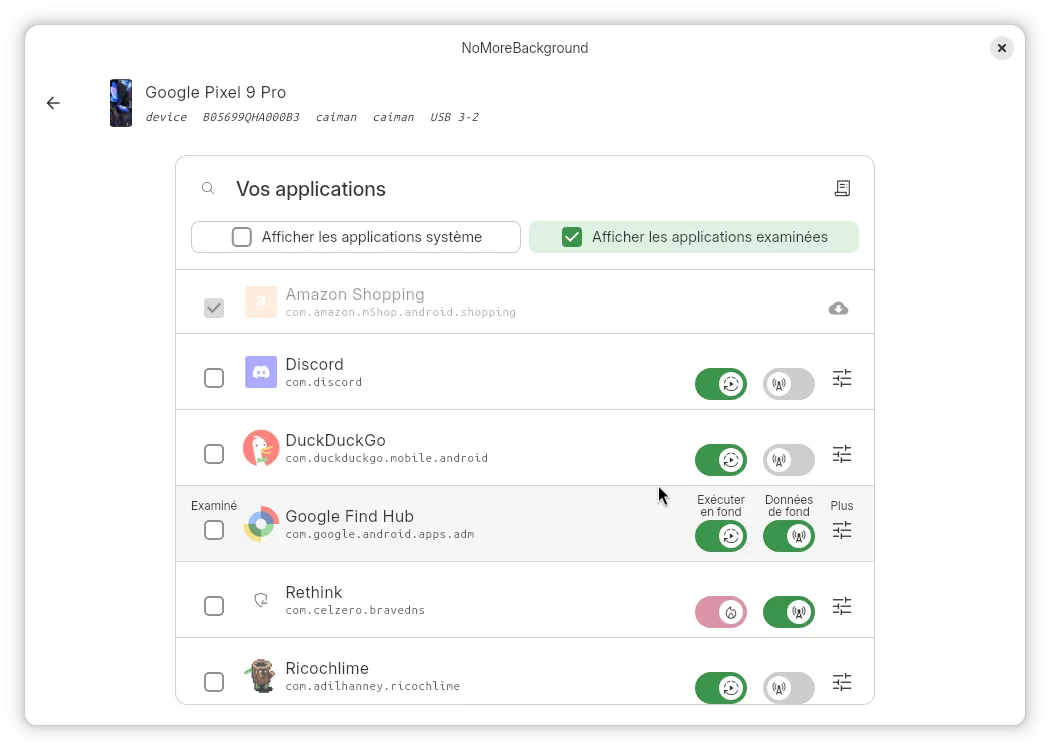Click the Google Pixel 9 Pro title
1050x750 pixels.
coord(216,92)
